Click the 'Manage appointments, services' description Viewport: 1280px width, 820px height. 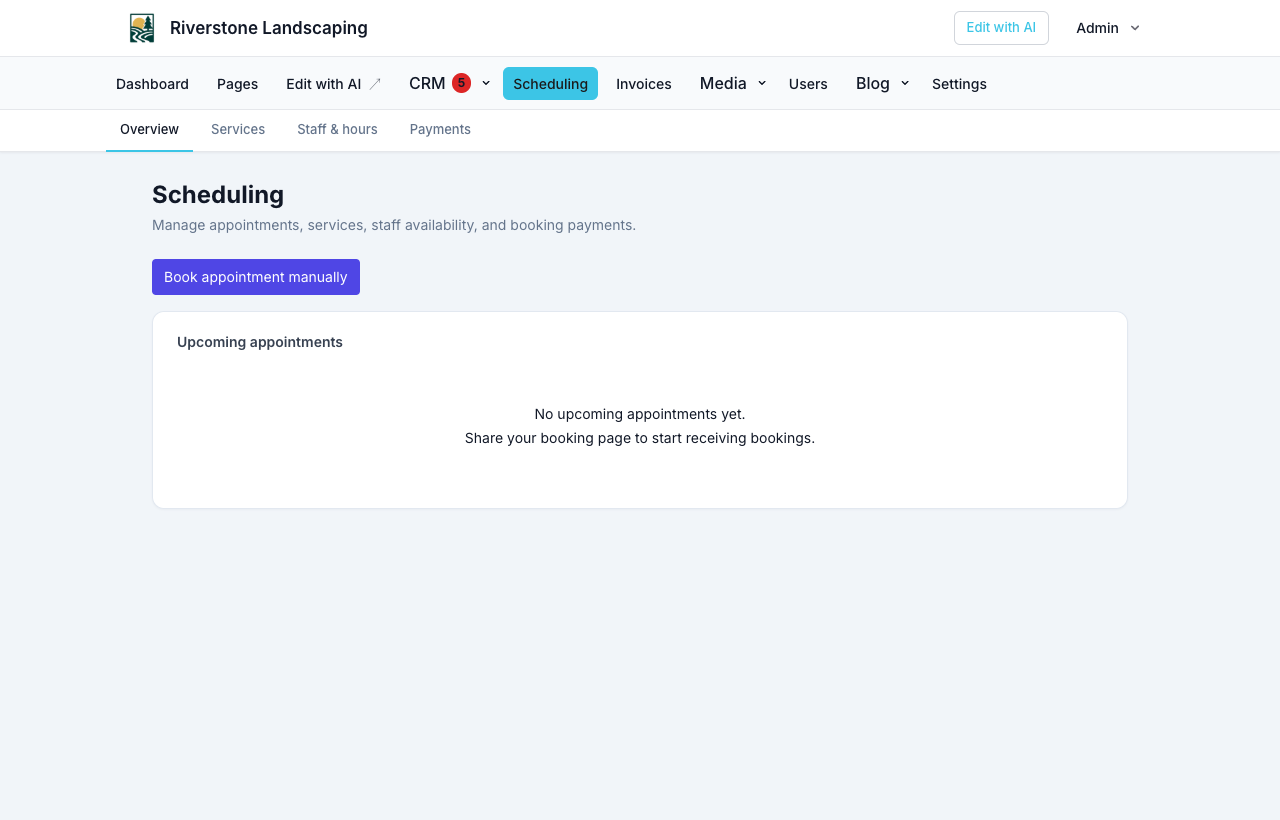394,225
